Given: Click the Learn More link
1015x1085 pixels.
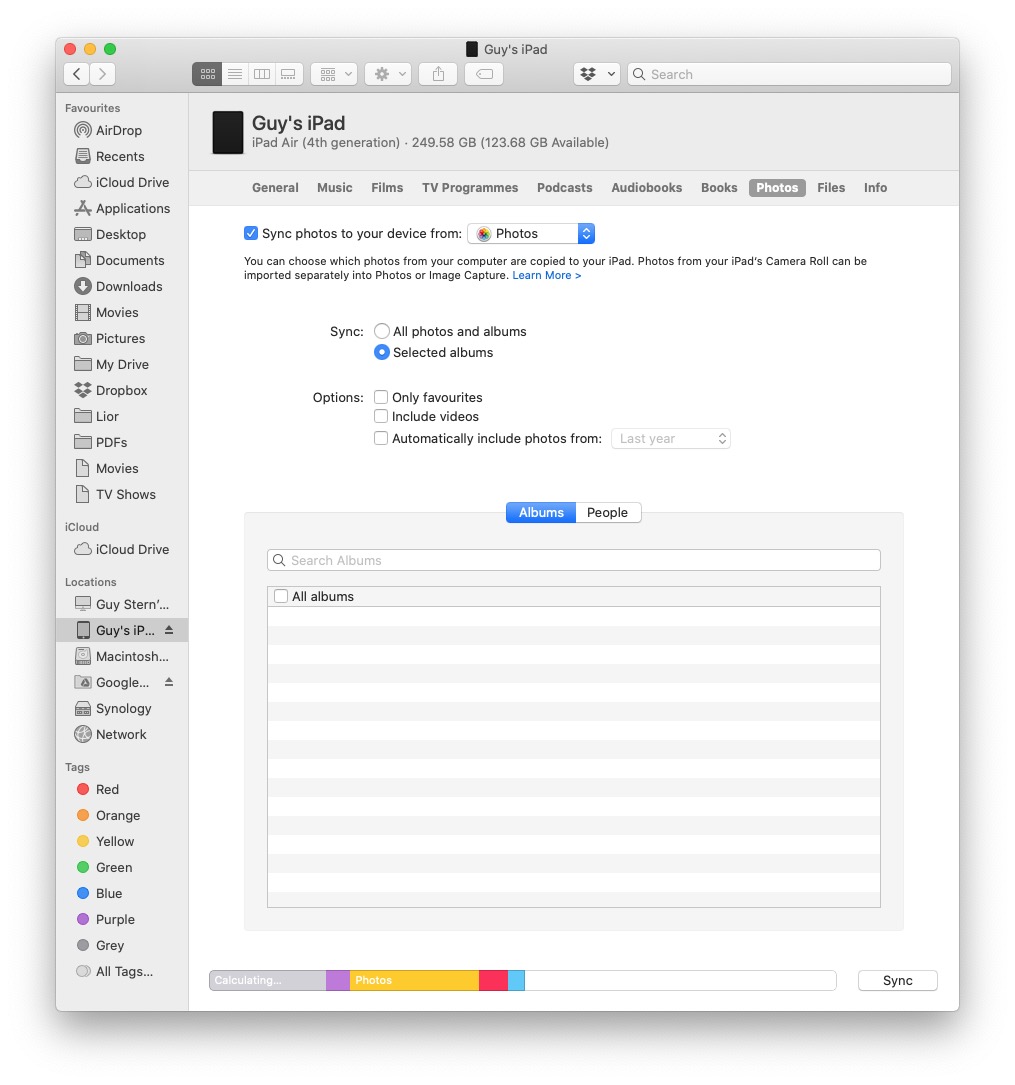Looking at the screenshot, I should coord(546,275).
